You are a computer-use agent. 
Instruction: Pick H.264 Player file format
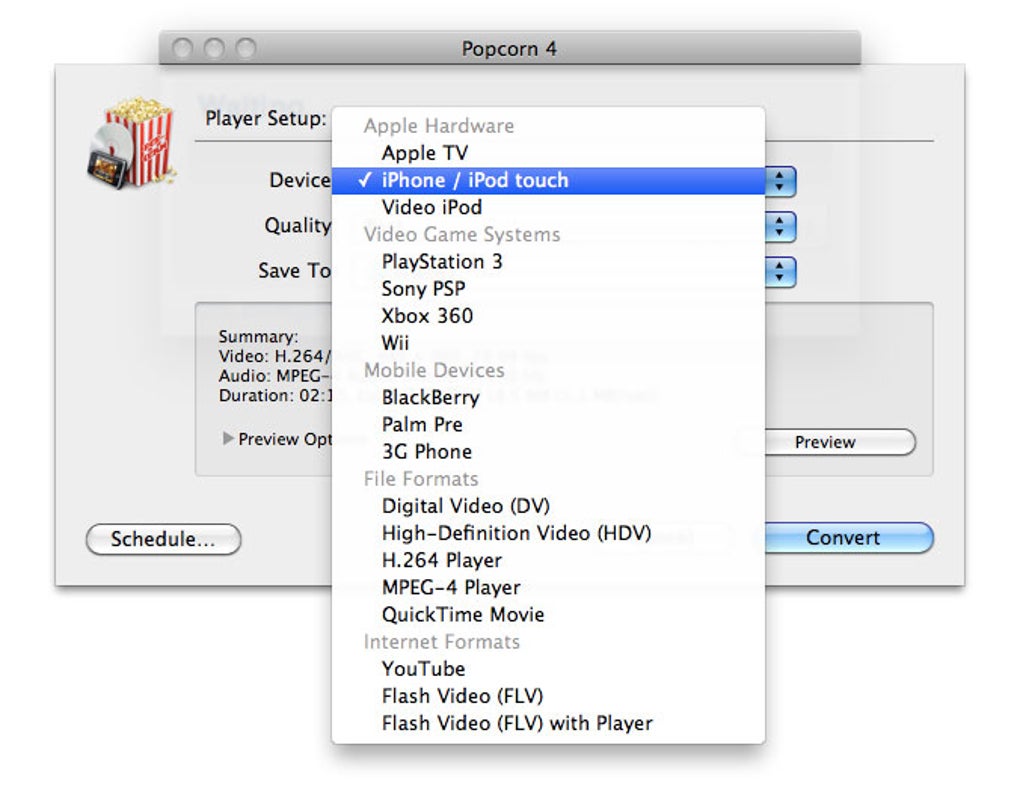pos(548,560)
